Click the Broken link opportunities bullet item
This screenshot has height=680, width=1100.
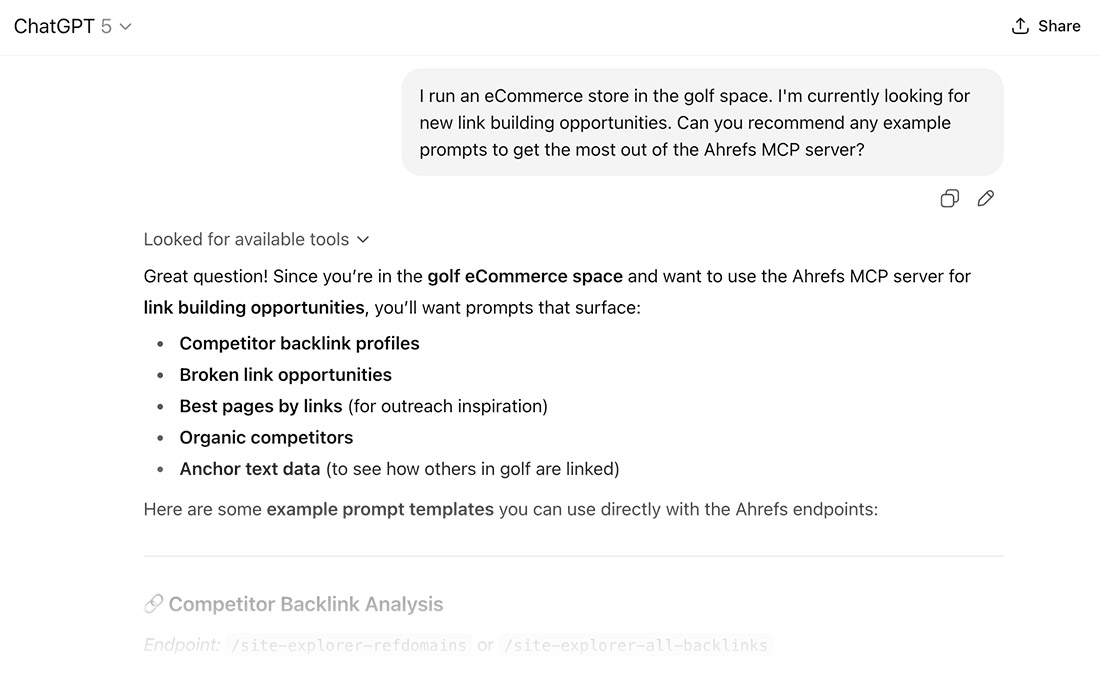285,374
